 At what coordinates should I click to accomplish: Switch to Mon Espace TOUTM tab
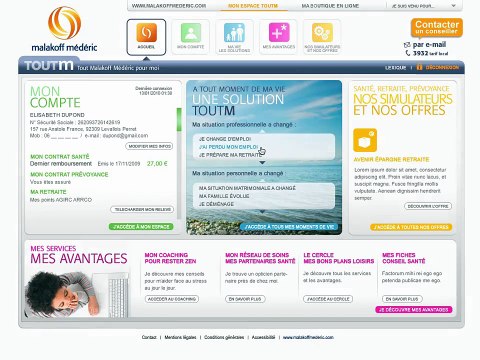[253, 6]
